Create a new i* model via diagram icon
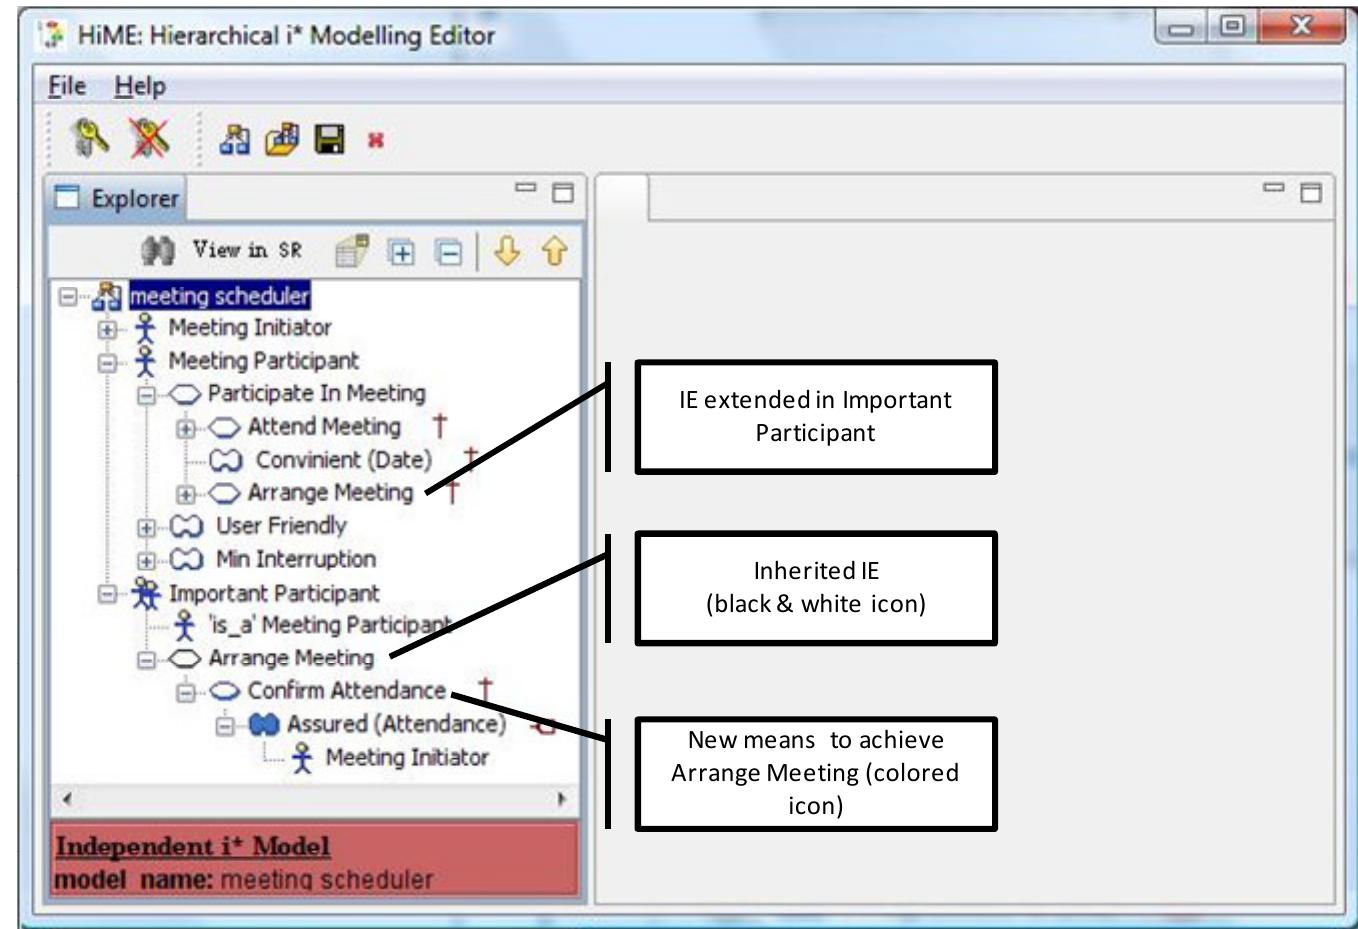 click(234, 139)
